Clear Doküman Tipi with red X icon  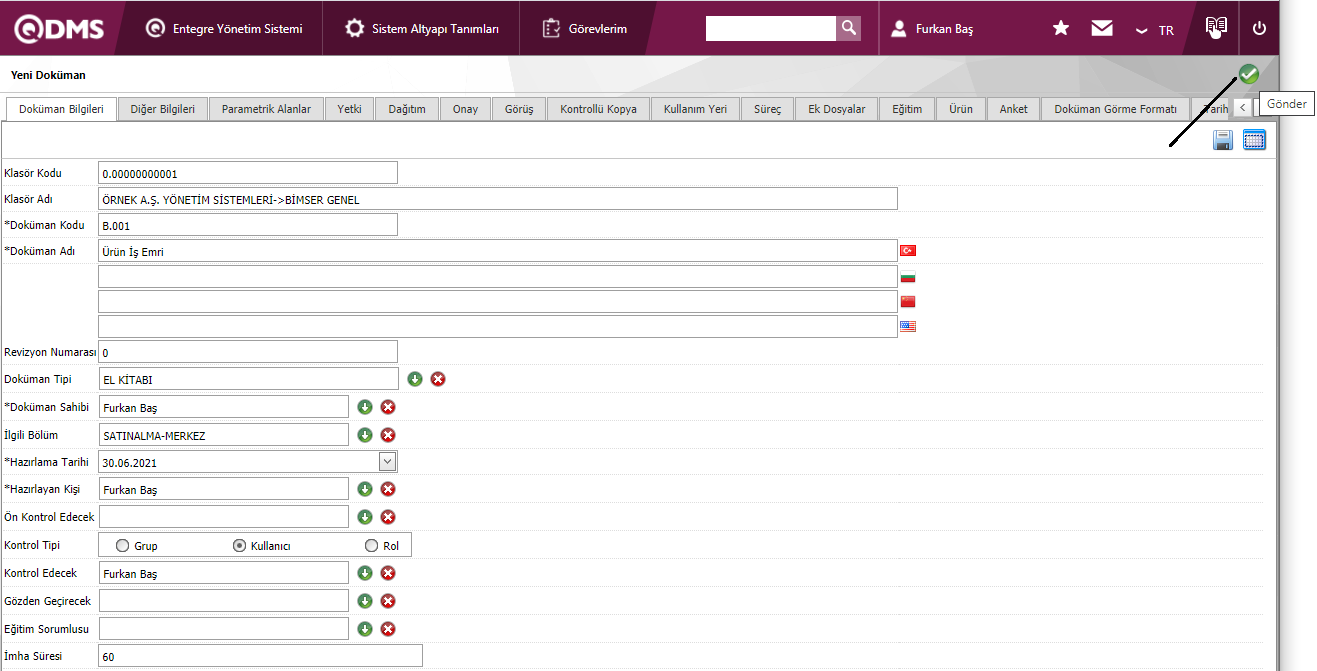[438, 379]
